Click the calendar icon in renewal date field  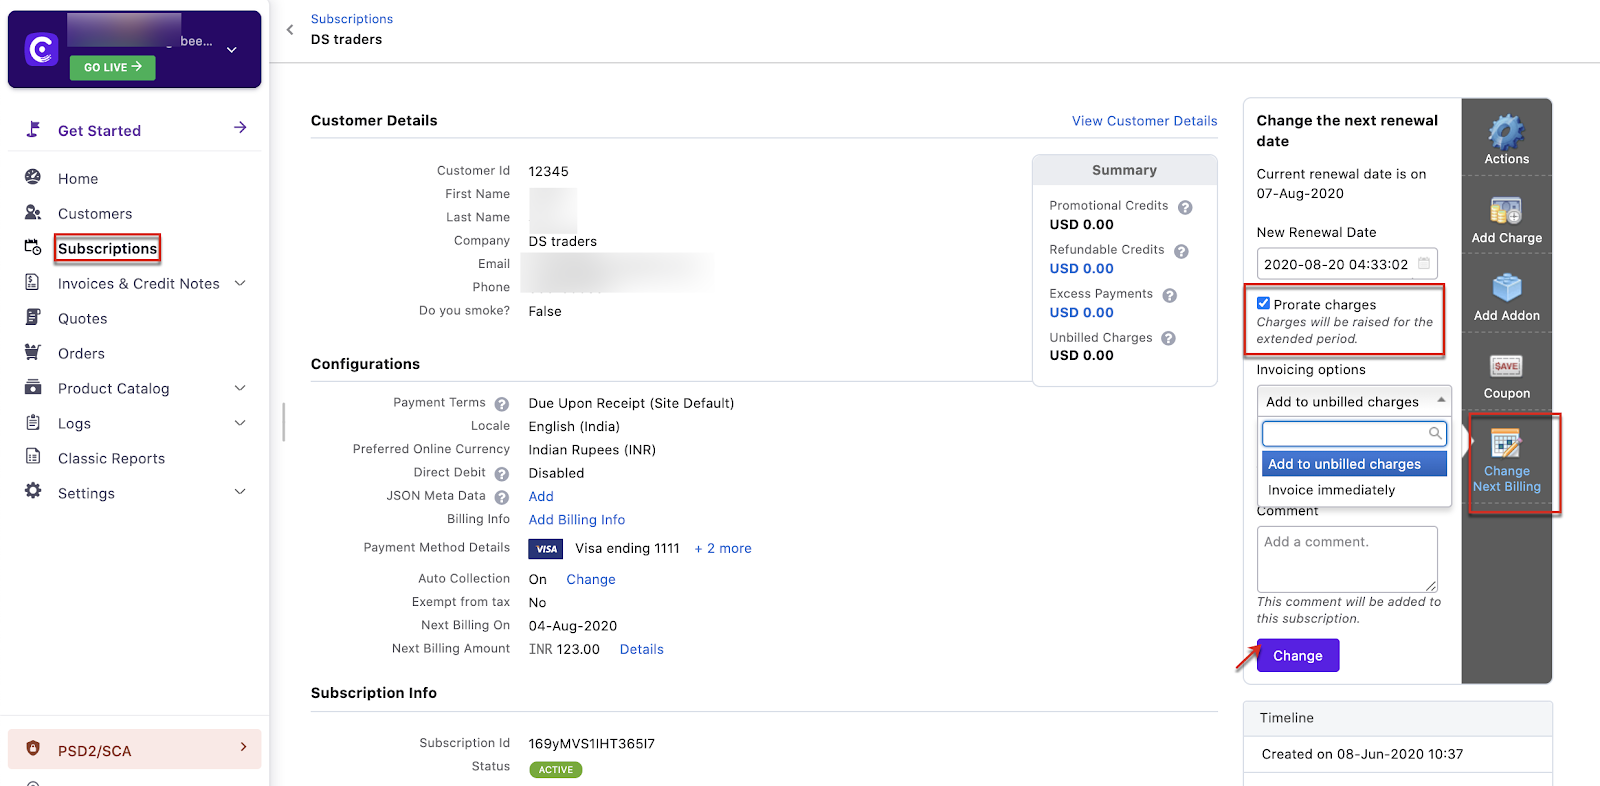(x=1424, y=264)
